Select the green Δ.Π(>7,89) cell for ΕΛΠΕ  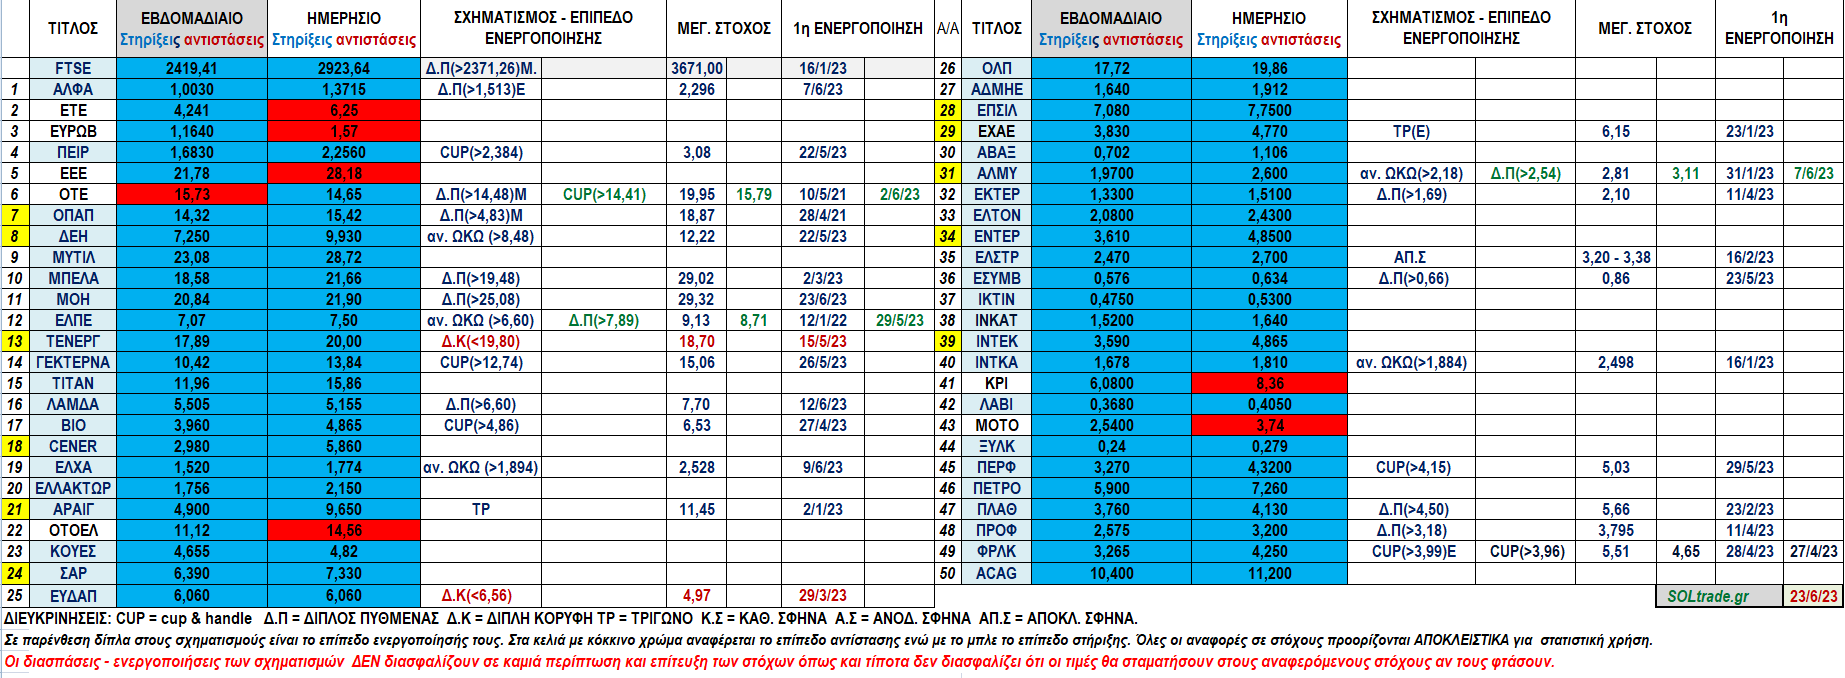pyautogui.click(x=604, y=320)
